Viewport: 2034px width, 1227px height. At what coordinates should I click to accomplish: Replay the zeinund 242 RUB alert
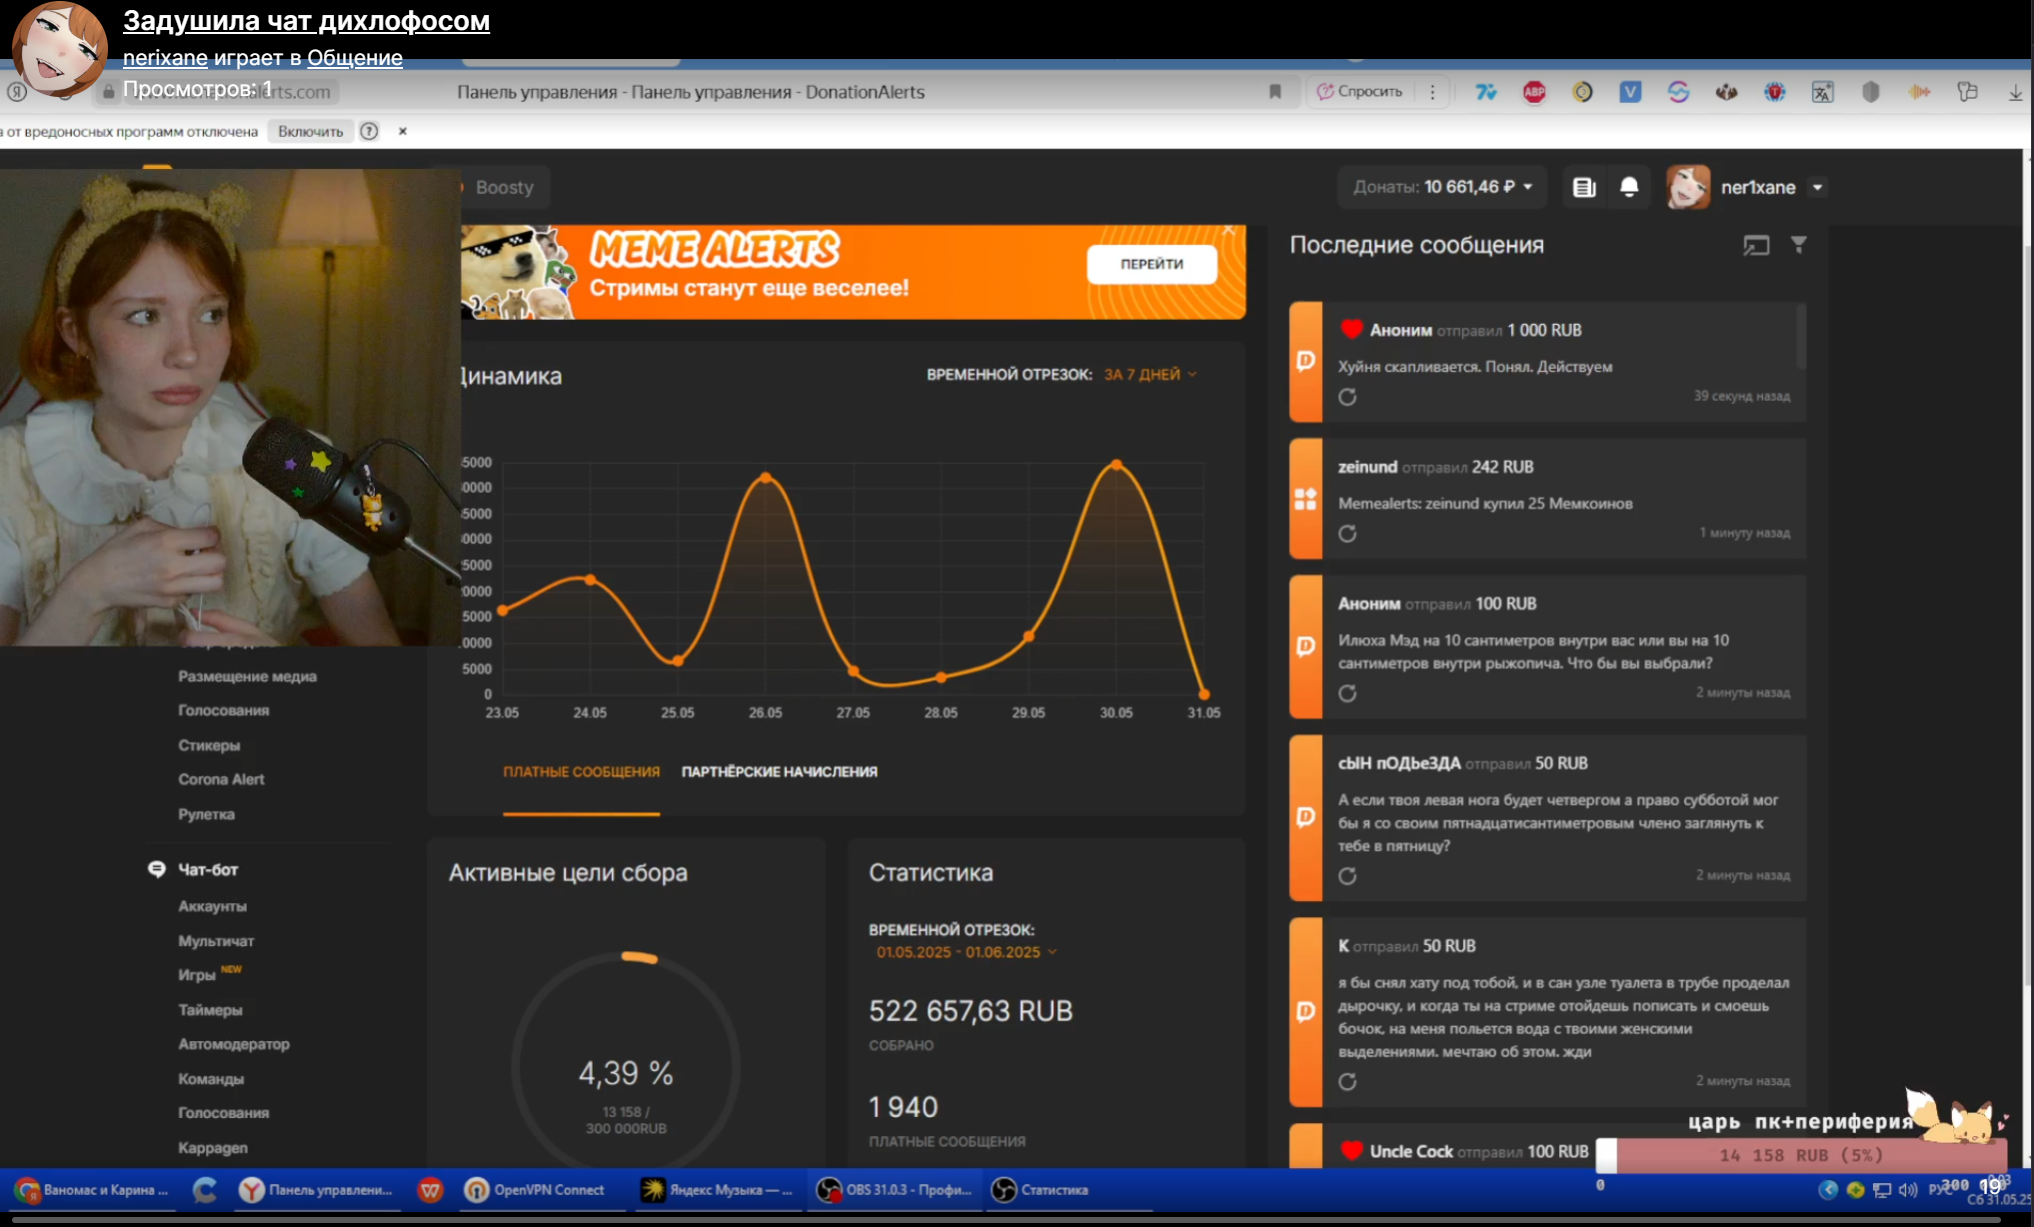(1347, 533)
